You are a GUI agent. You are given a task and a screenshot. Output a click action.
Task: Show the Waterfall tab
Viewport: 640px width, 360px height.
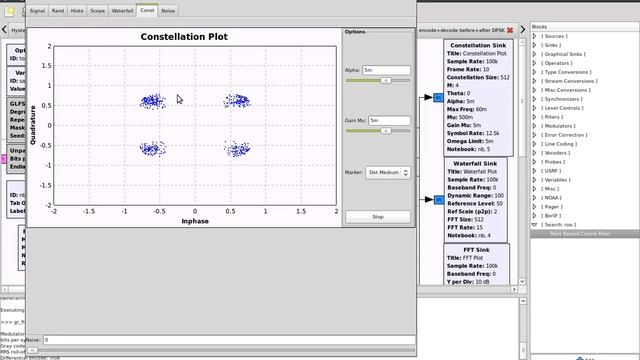(122, 11)
